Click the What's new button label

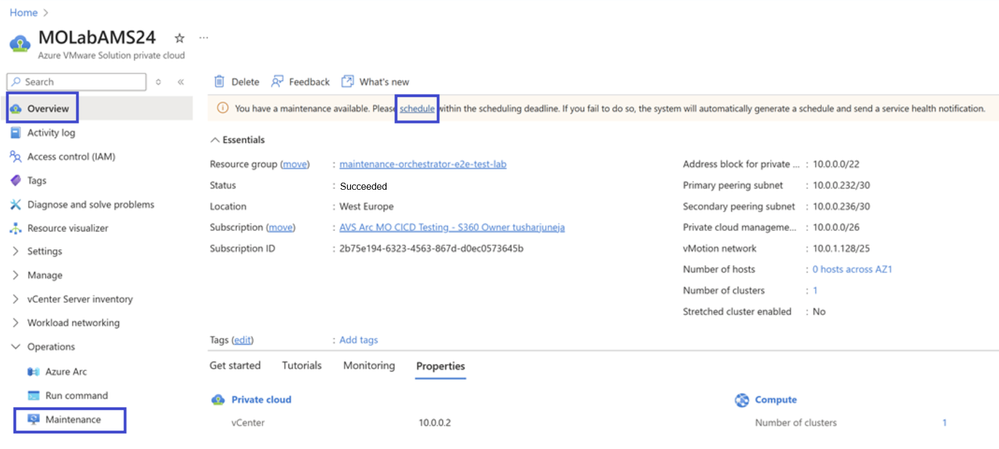(384, 82)
